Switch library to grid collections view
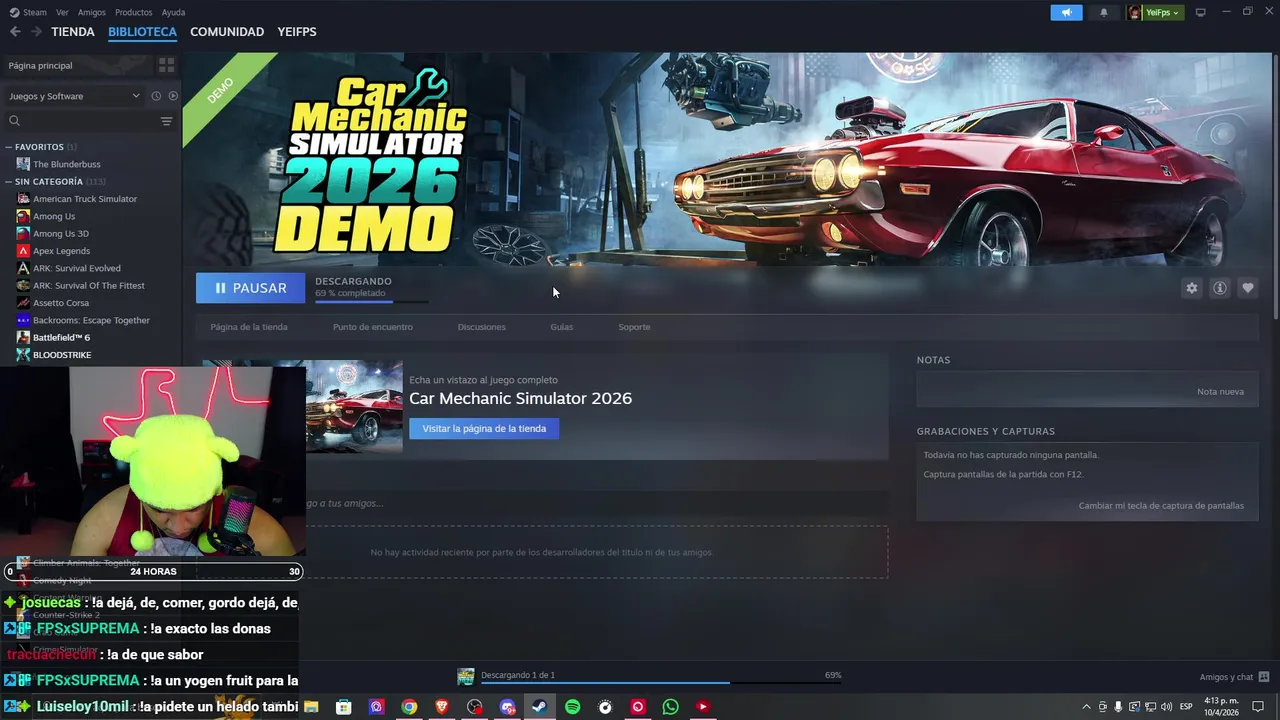1280x720 pixels. 166,65
